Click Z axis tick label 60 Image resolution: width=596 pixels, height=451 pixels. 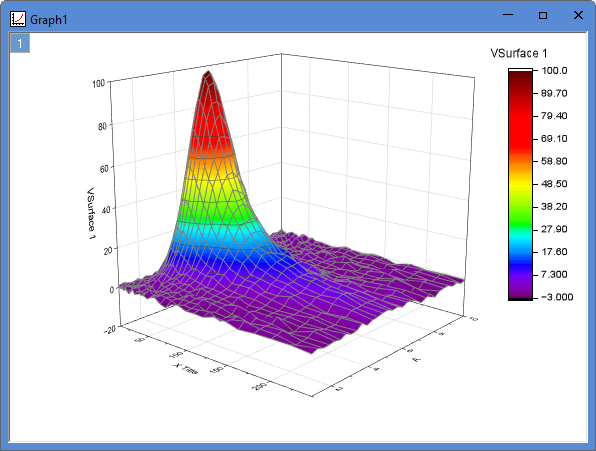pyautogui.click(x=104, y=168)
